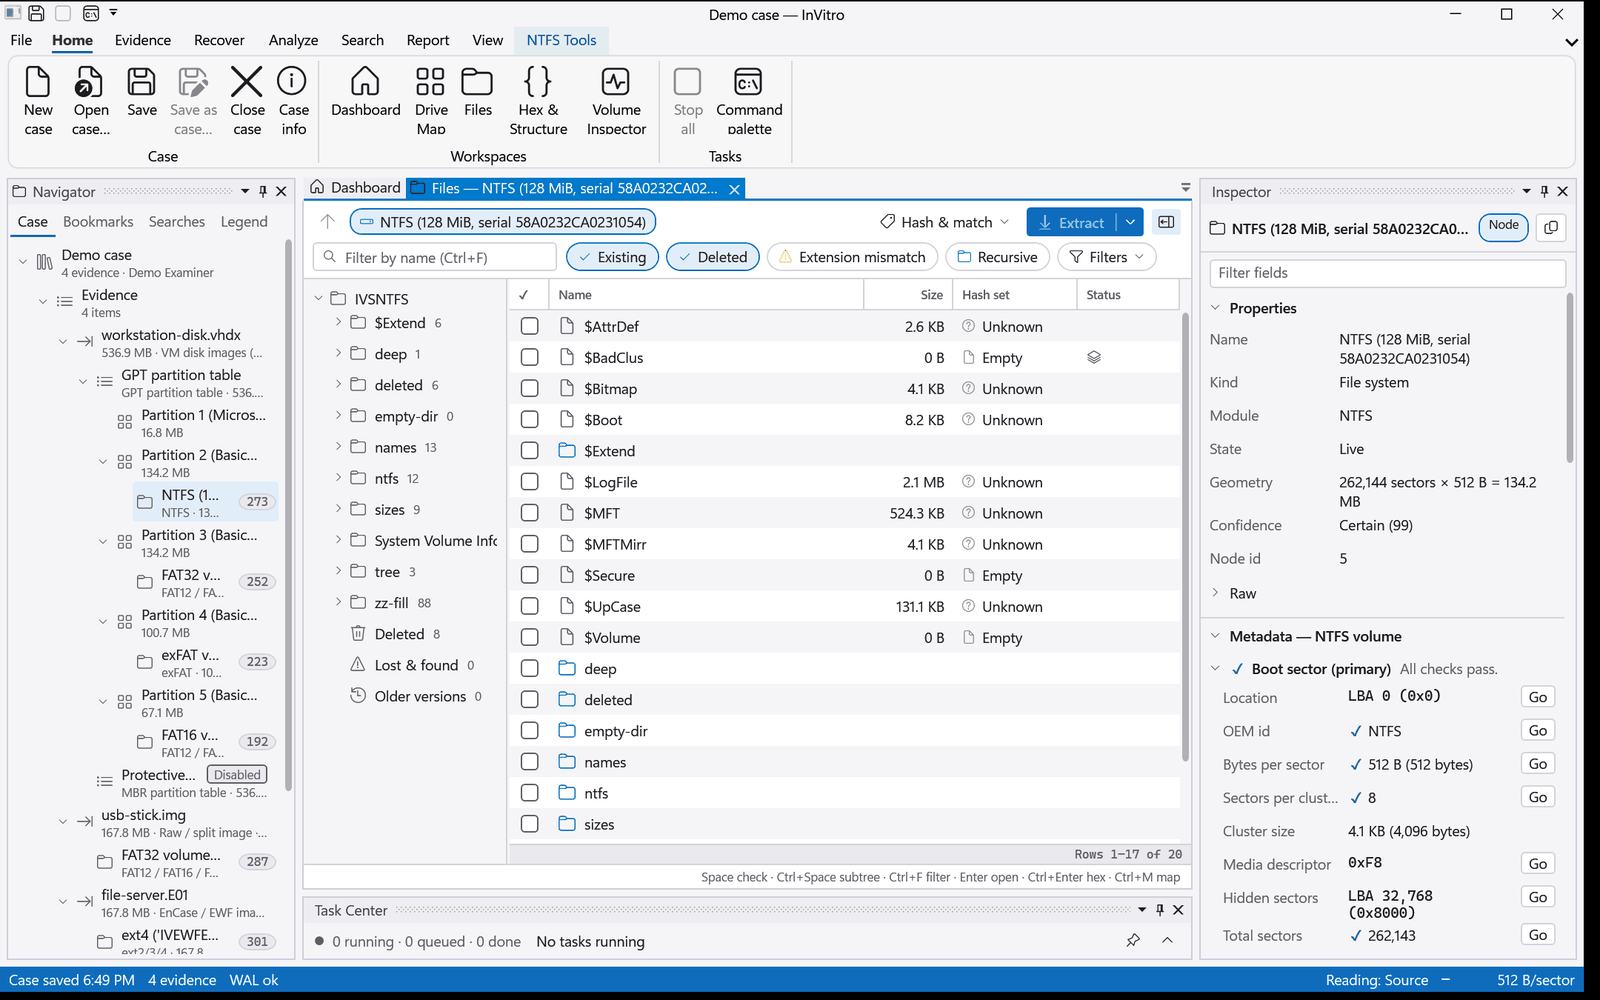Close the case via Close case icon
This screenshot has width=1600, height=1000.
point(247,100)
